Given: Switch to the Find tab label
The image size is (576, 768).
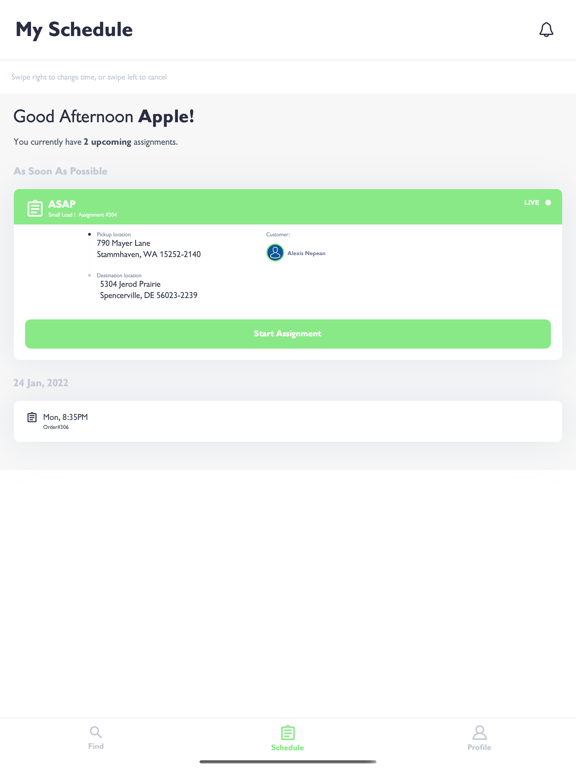Looking at the screenshot, I should point(96,746).
